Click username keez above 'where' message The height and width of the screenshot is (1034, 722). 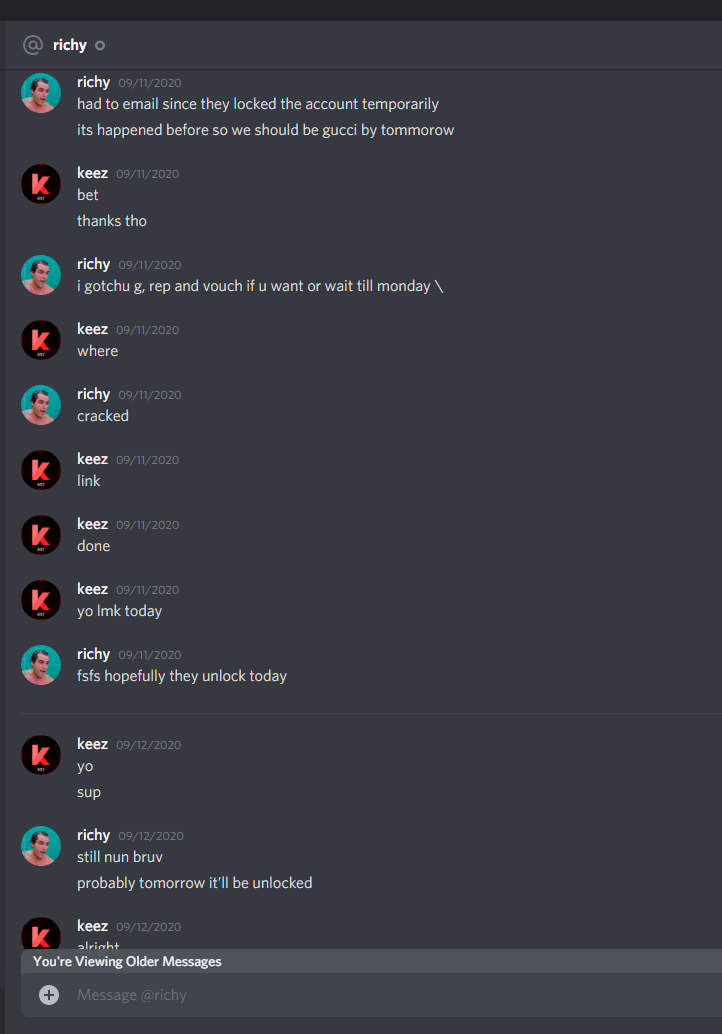coord(92,328)
